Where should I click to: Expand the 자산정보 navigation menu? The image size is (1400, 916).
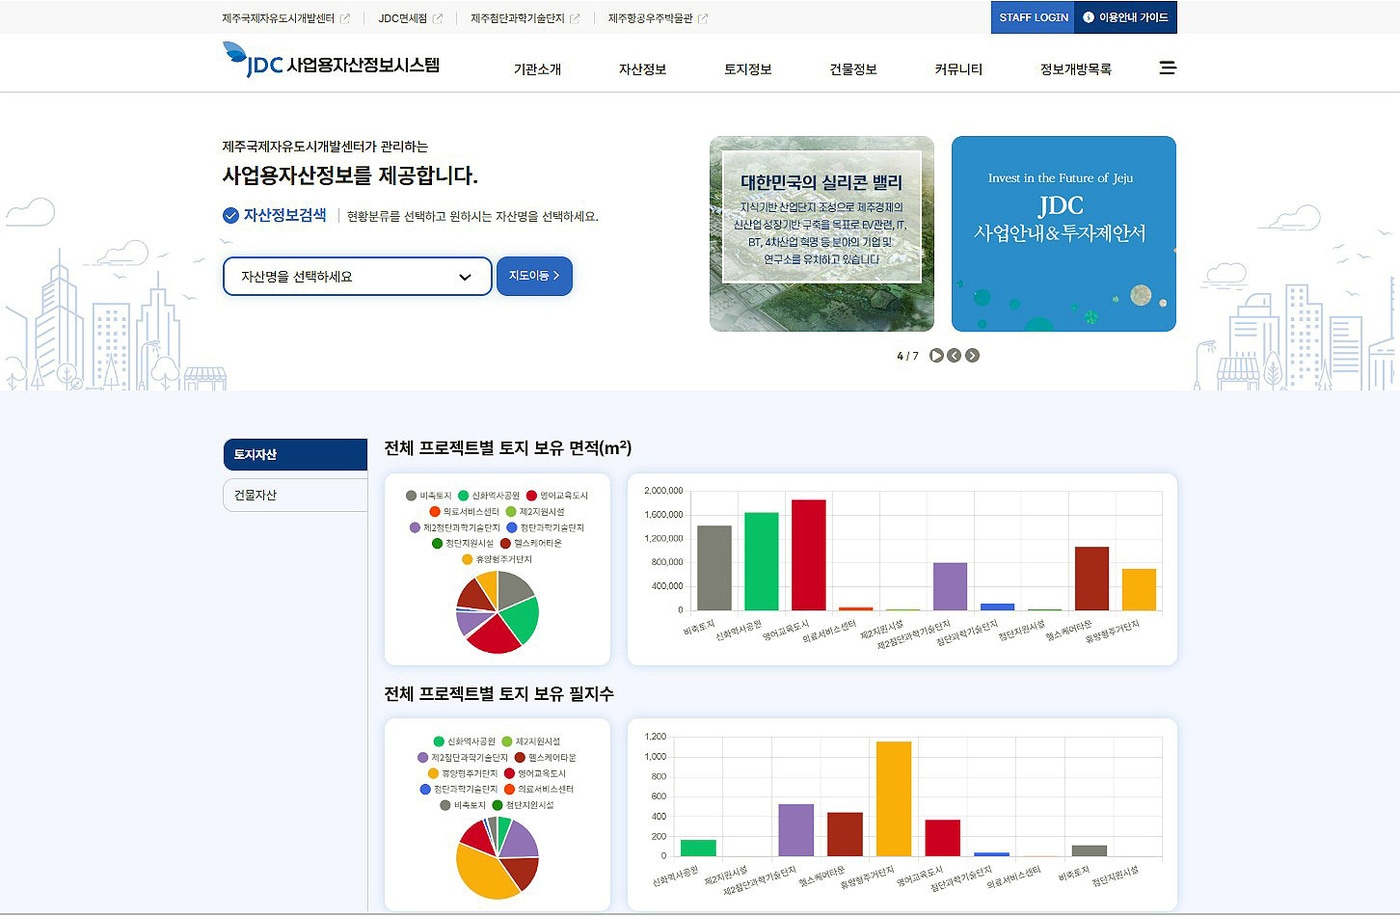(x=642, y=70)
